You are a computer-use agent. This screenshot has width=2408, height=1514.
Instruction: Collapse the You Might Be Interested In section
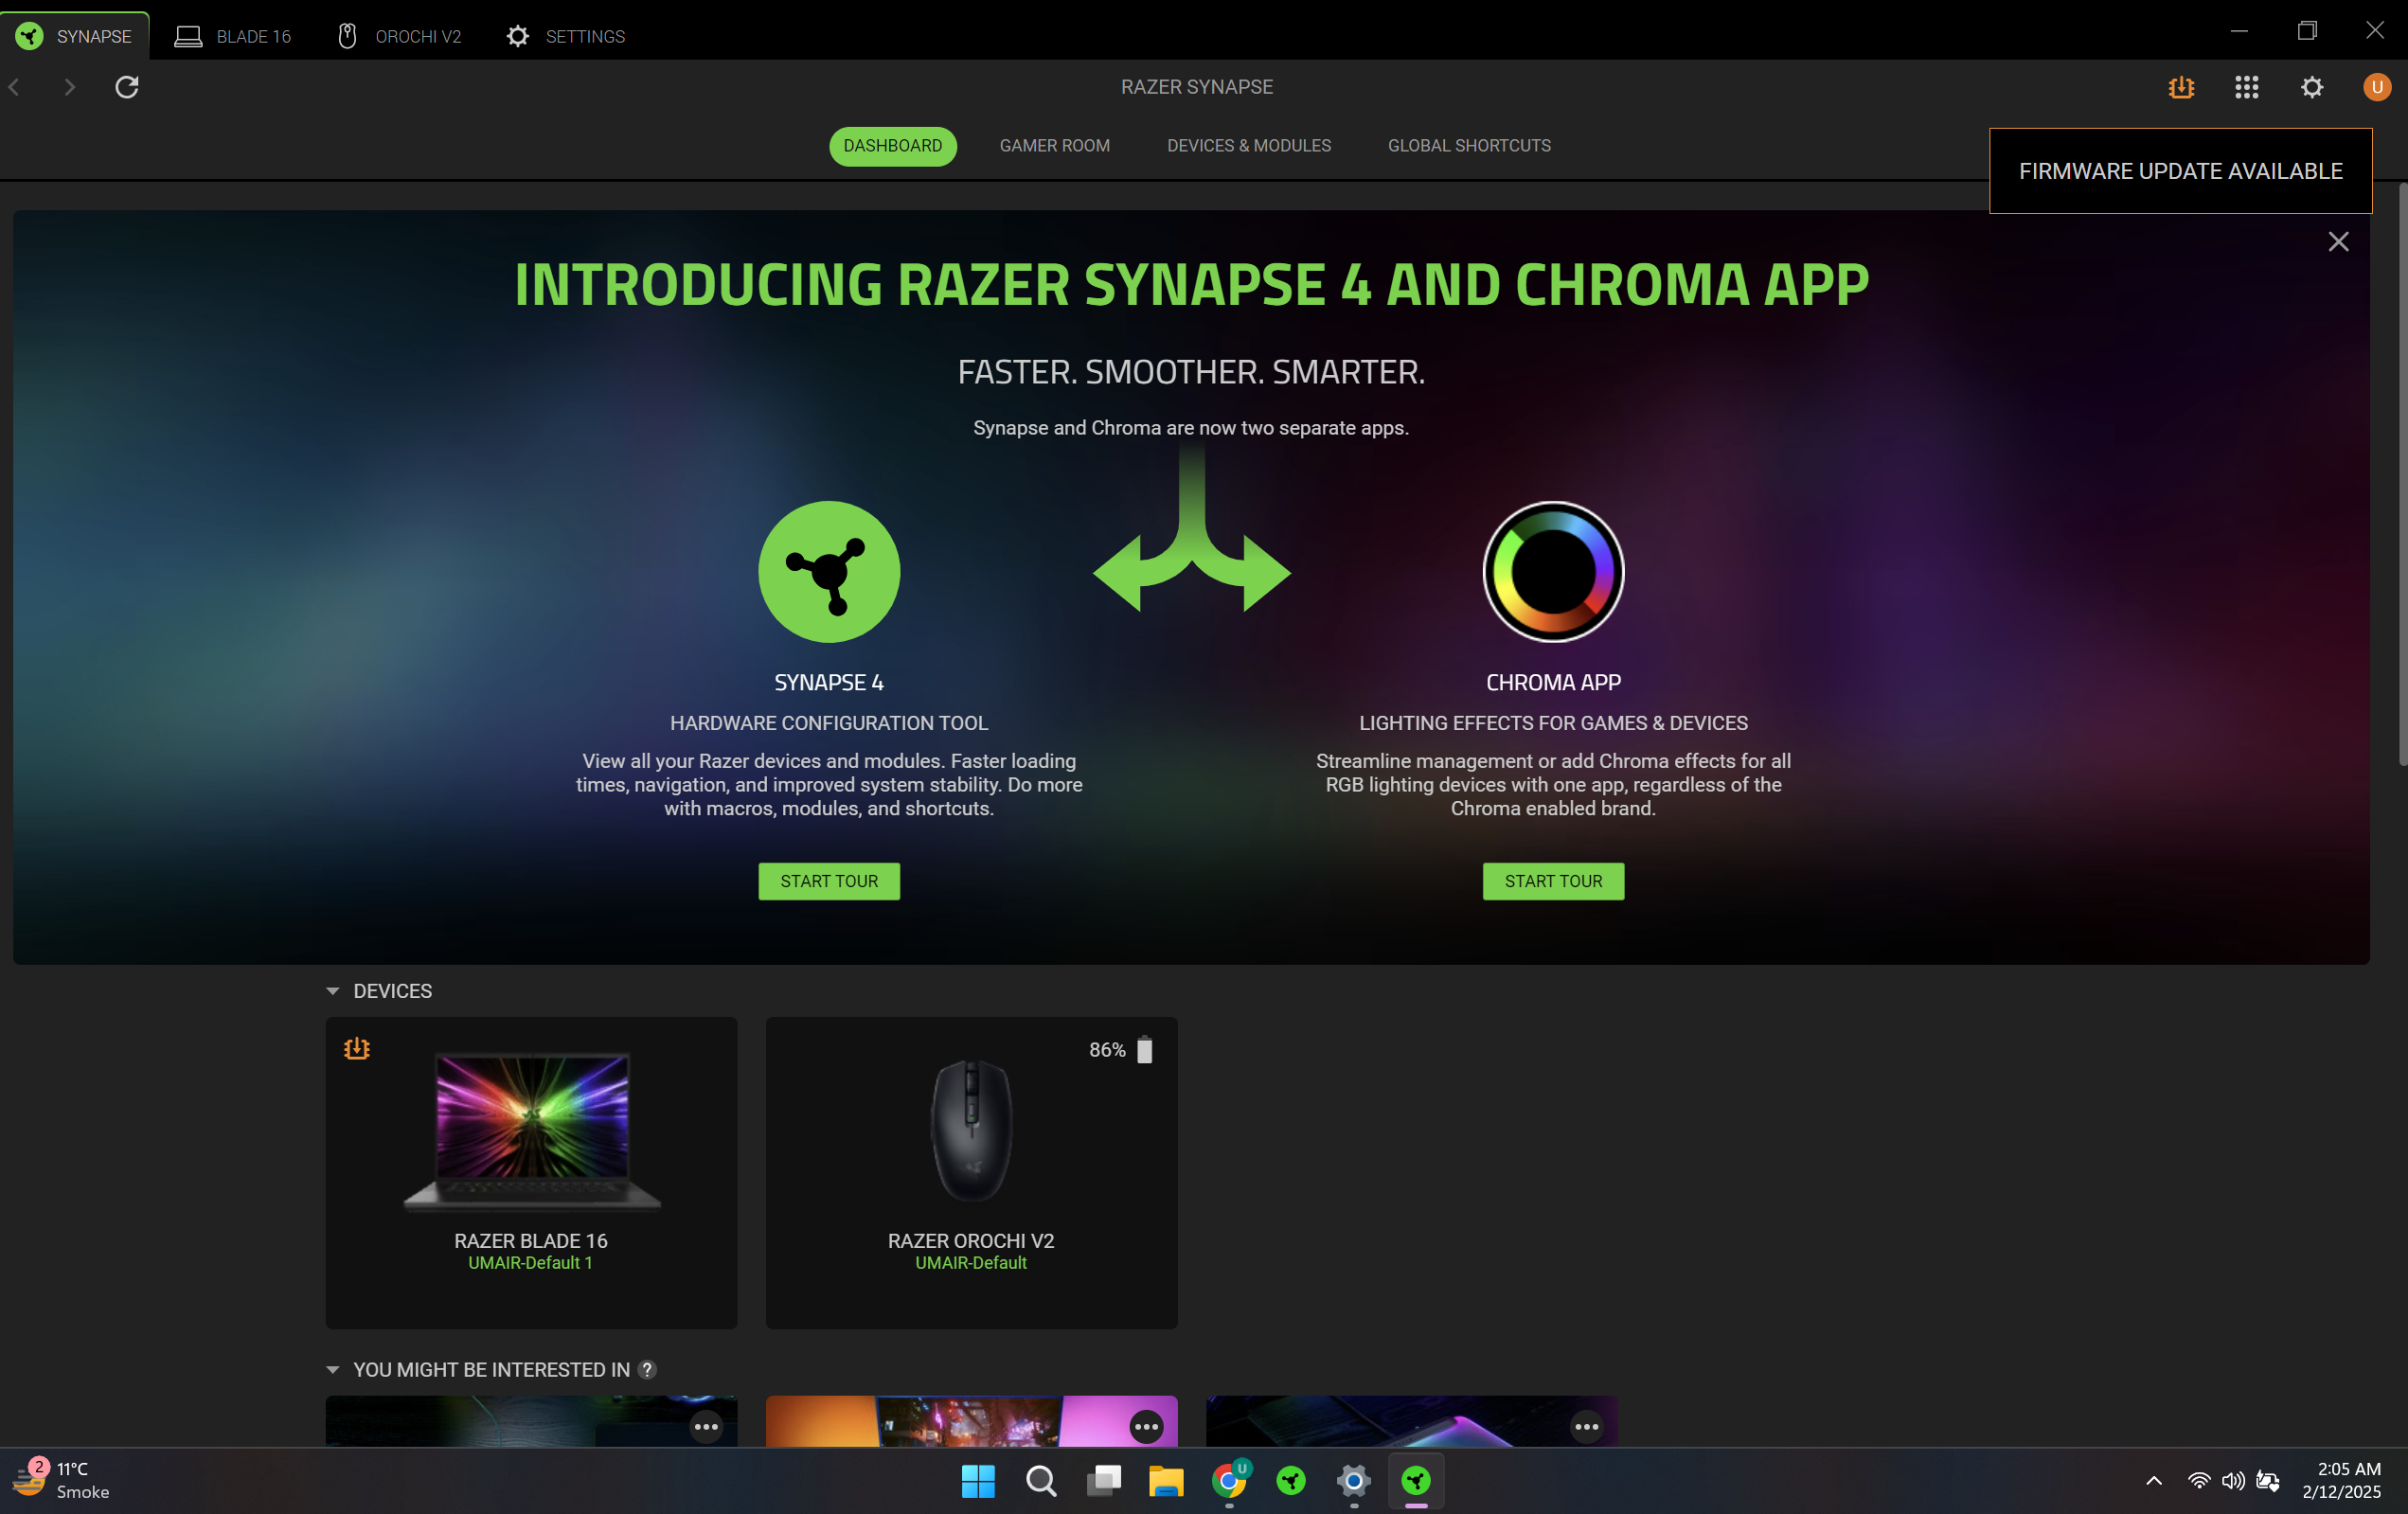(333, 1370)
